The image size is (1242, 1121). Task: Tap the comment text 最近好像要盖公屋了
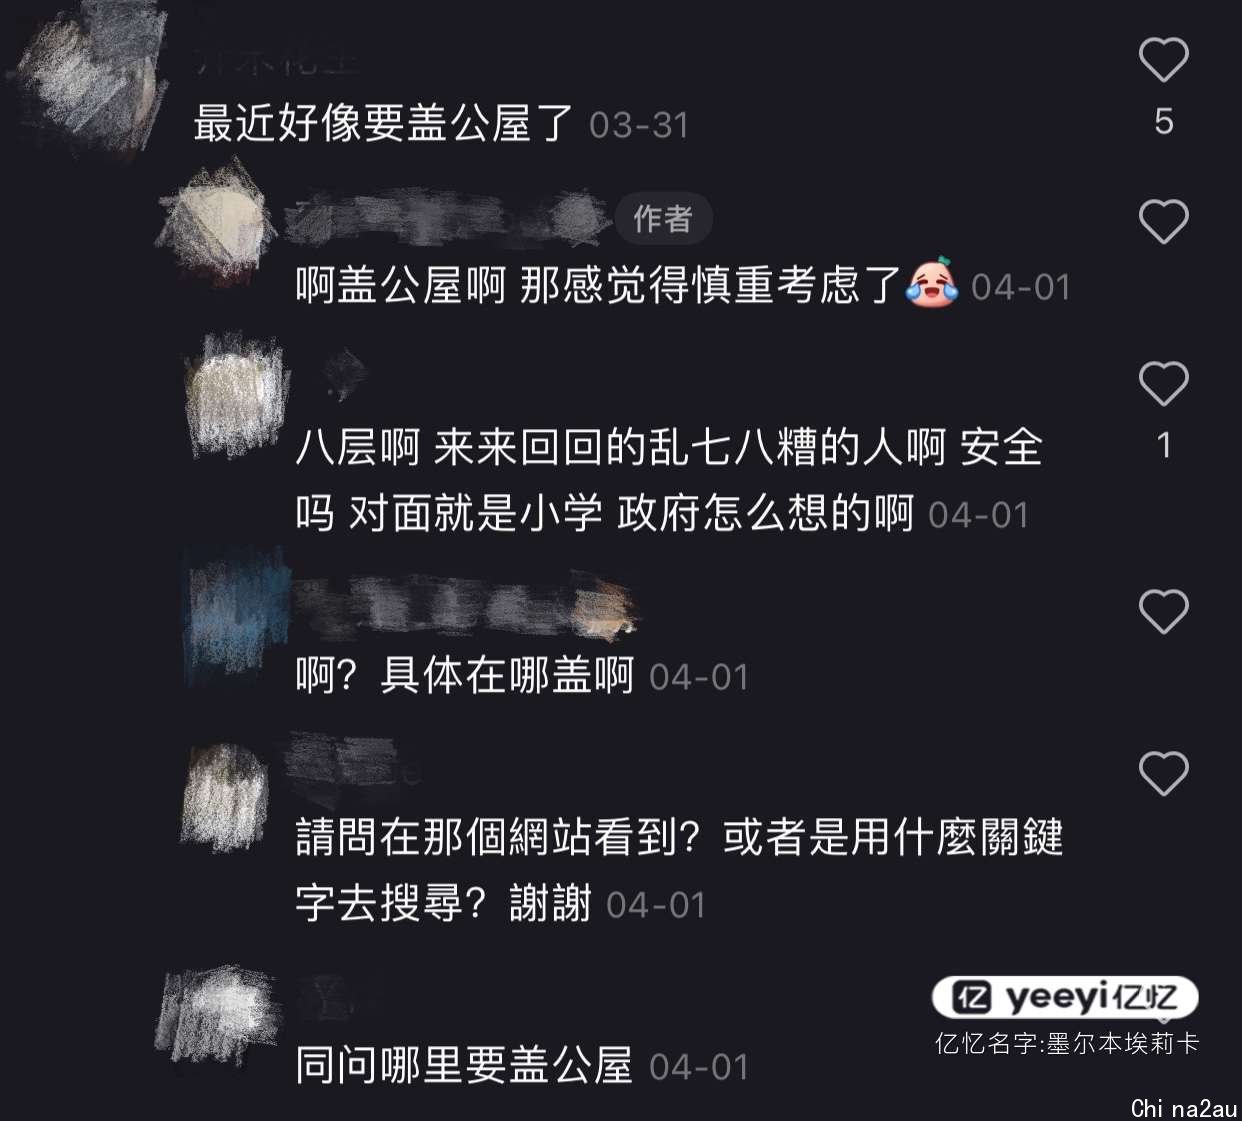(383, 124)
